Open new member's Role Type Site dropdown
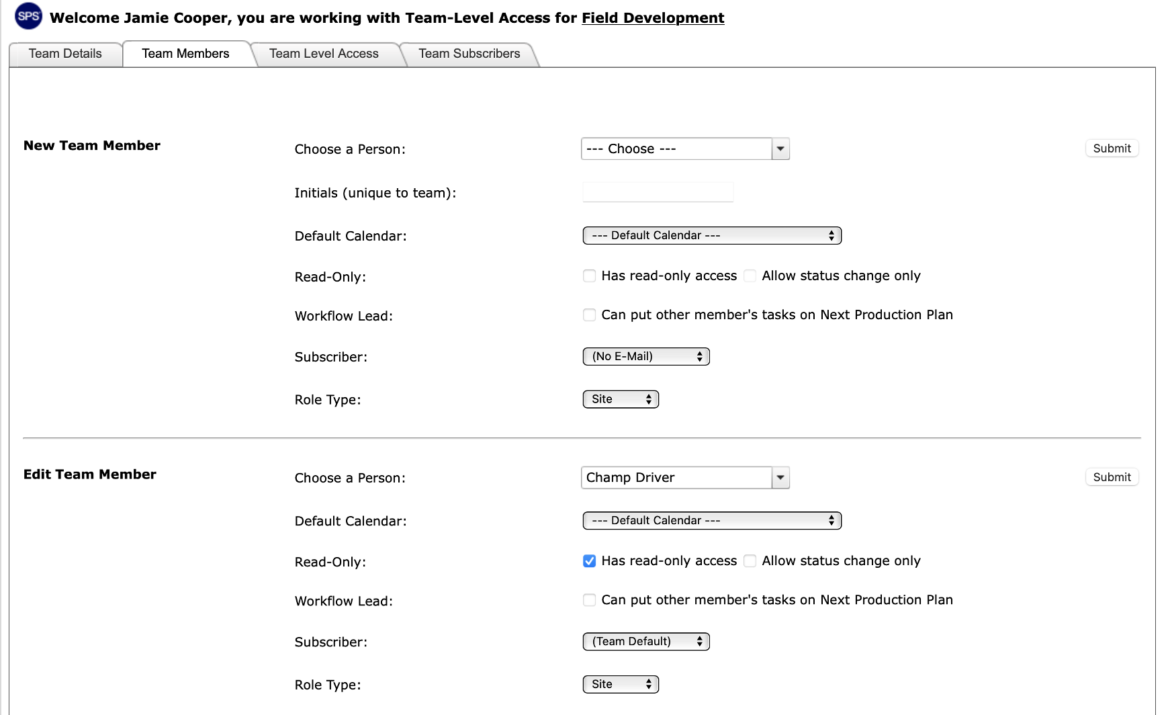1170x715 pixels. [621, 399]
